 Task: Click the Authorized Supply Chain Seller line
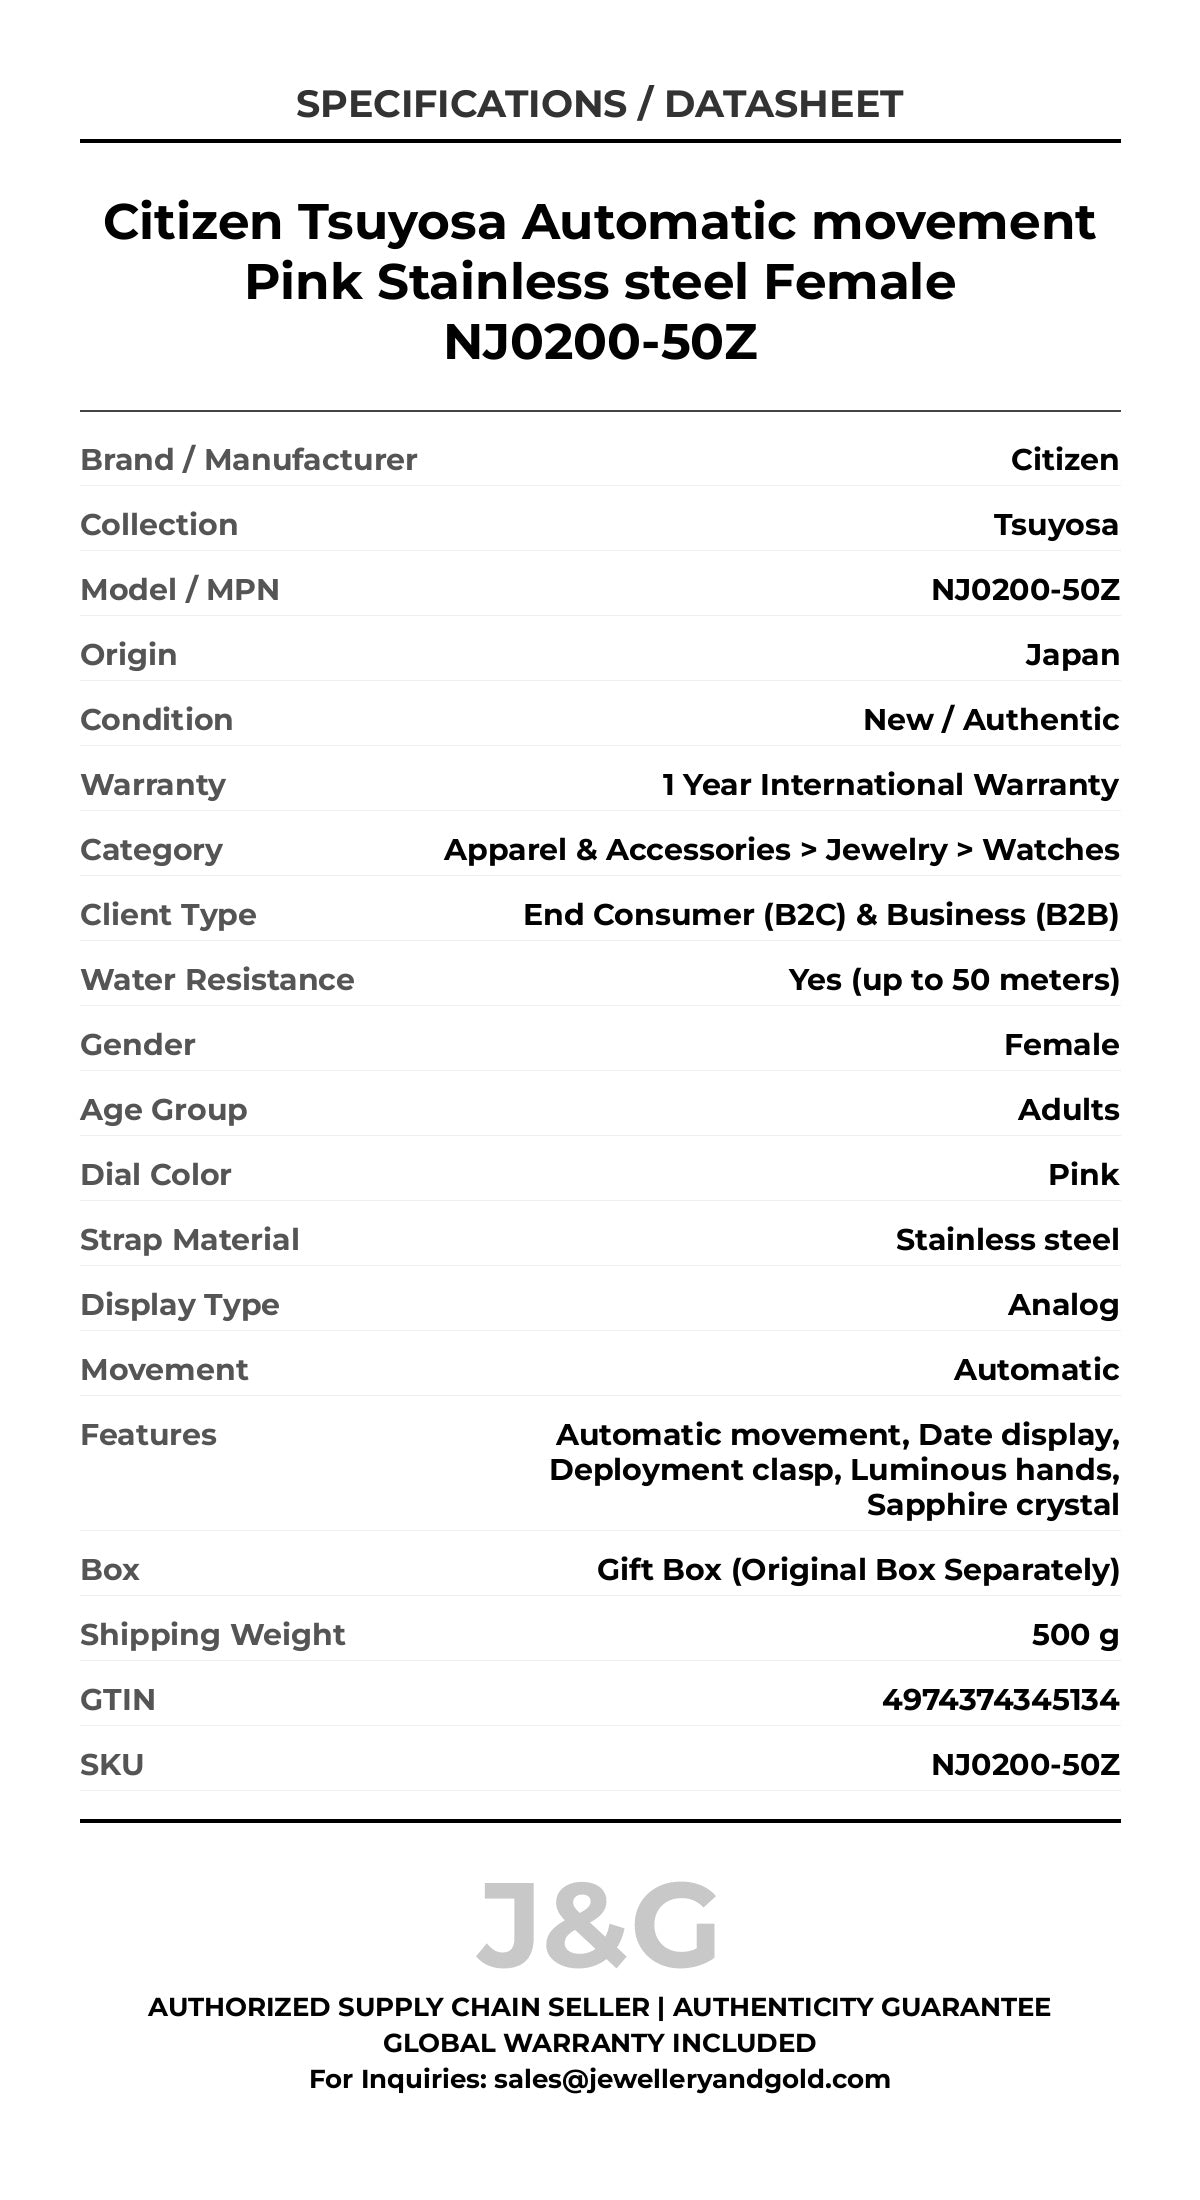click(x=599, y=2007)
